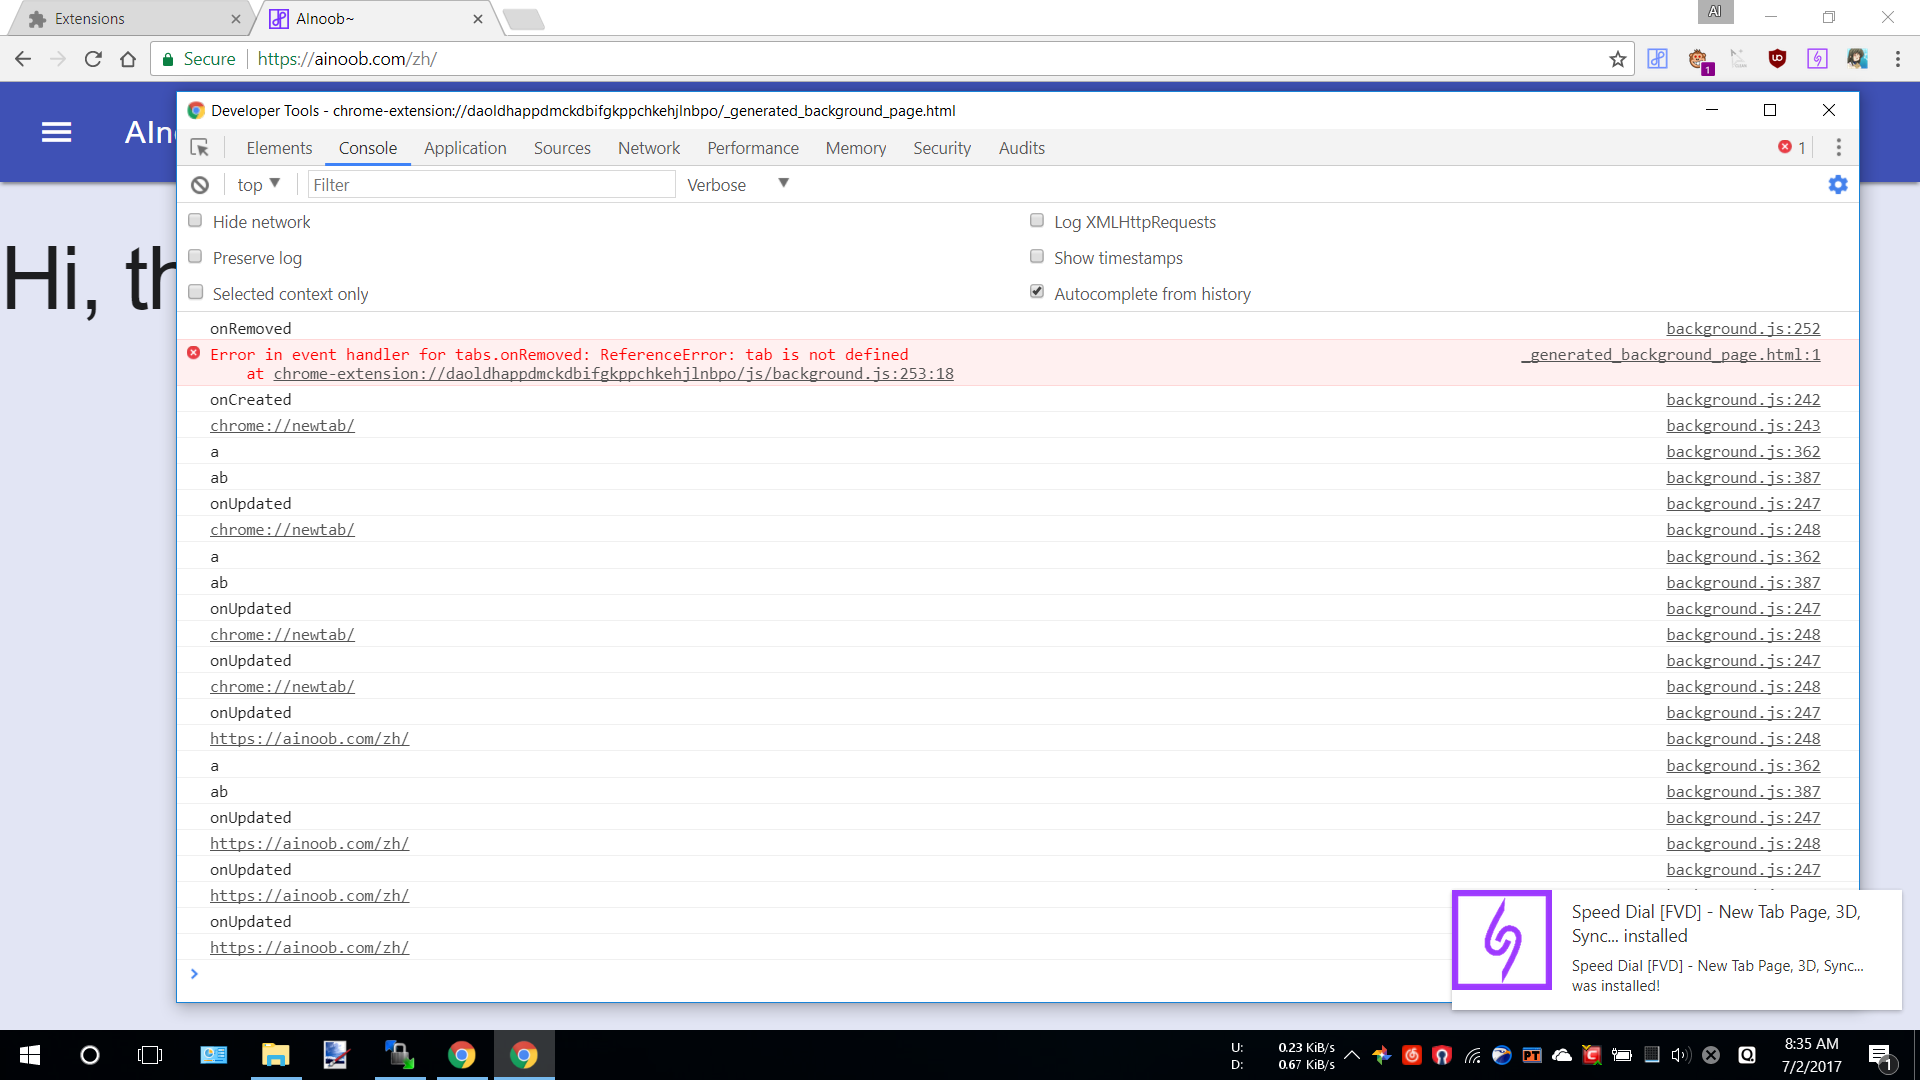Viewport: 1920px width, 1080px height.
Task: Enable the Hide network checkbox
Action: [195, 221]
